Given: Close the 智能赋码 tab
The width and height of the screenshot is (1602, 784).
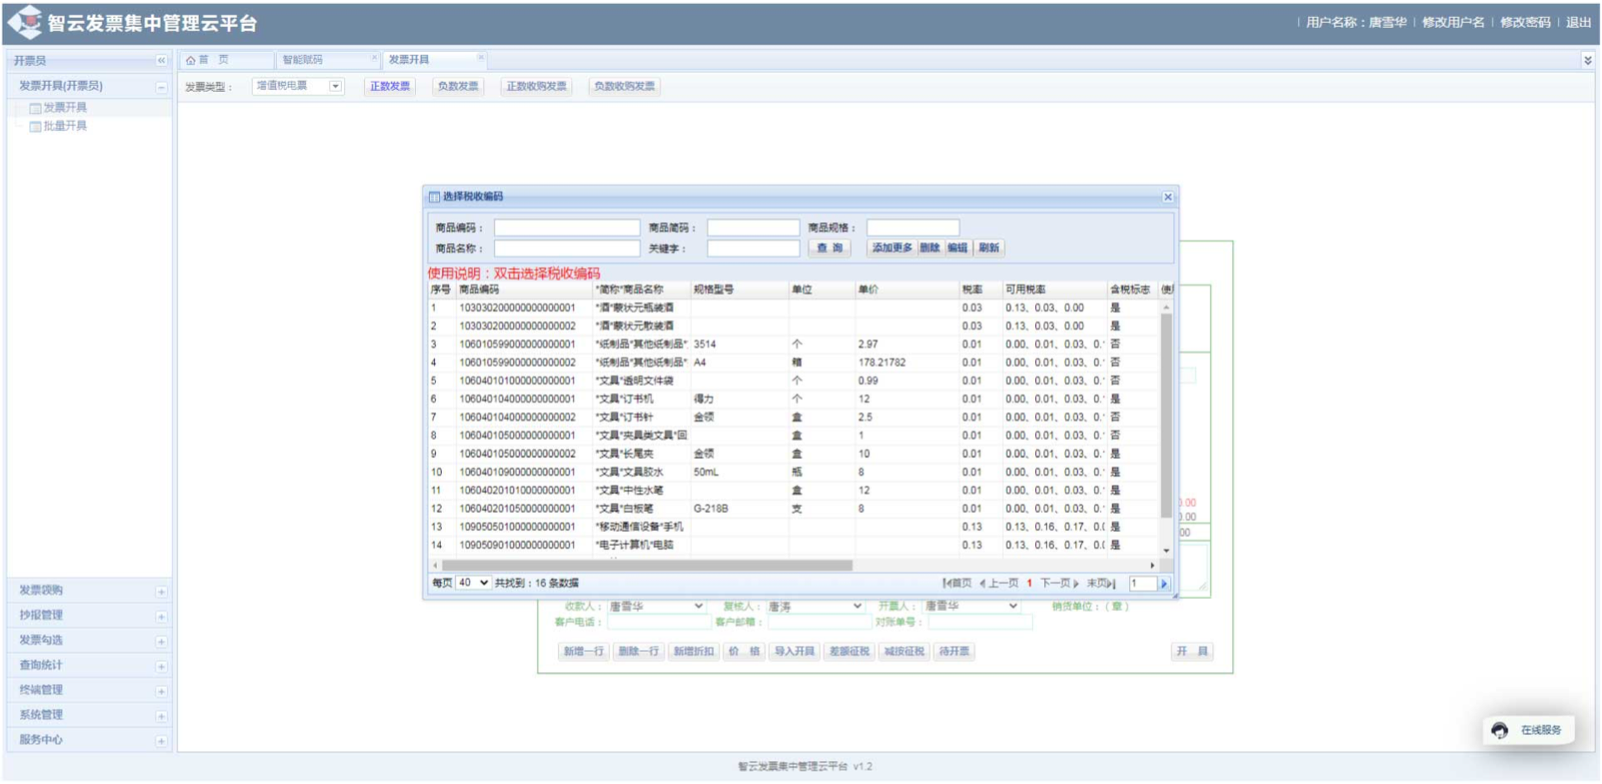Looking at the screenshot, I should coord(374,58).
